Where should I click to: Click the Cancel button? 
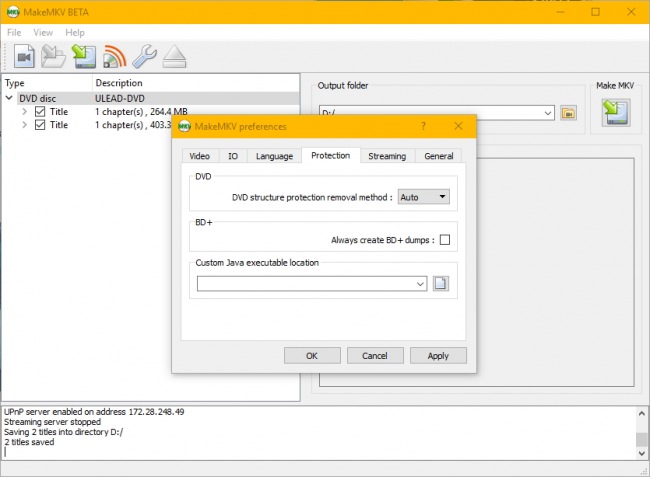[375, 356]
